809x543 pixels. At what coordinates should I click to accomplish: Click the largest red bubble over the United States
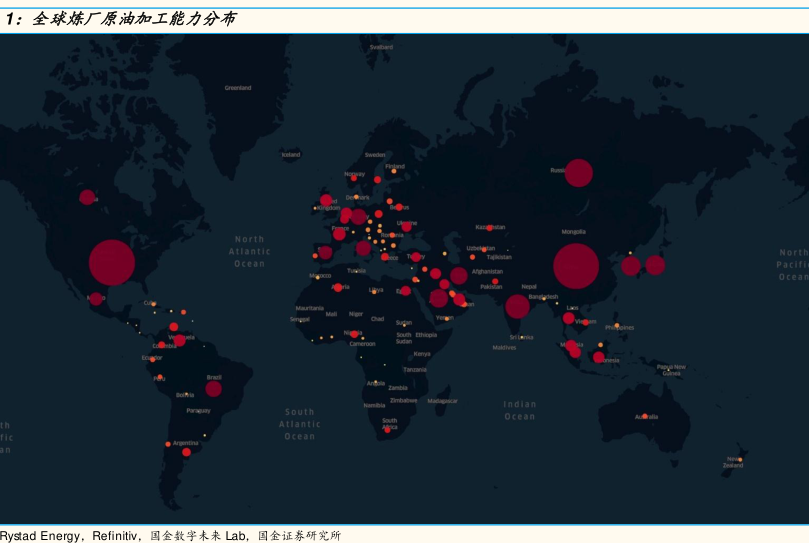111,262
